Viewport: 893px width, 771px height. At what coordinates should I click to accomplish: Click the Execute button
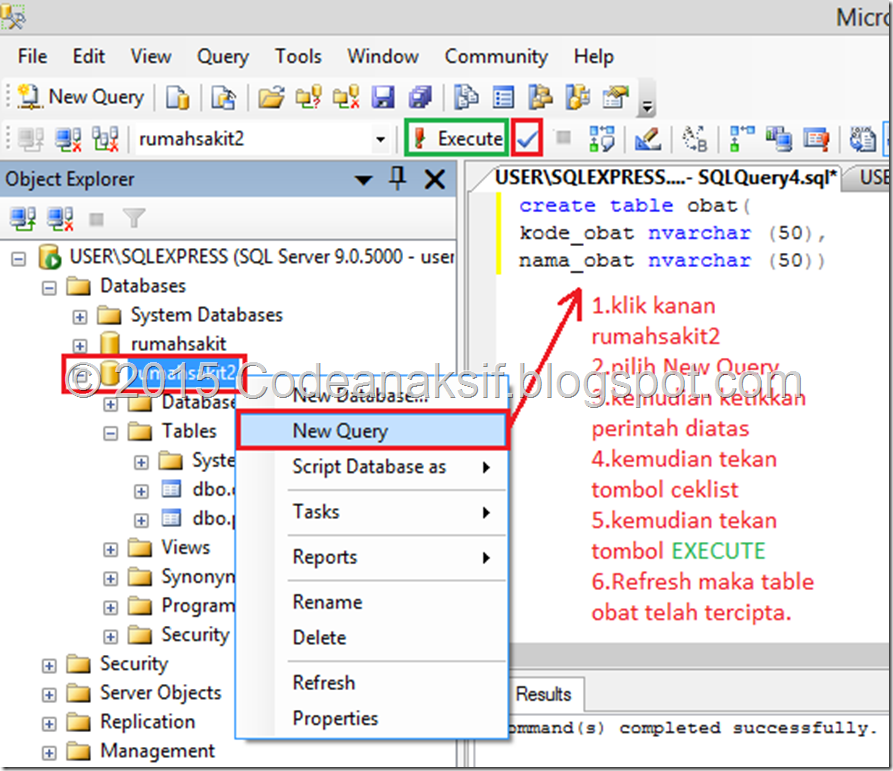pyautogui.click(x=457, y=138)
